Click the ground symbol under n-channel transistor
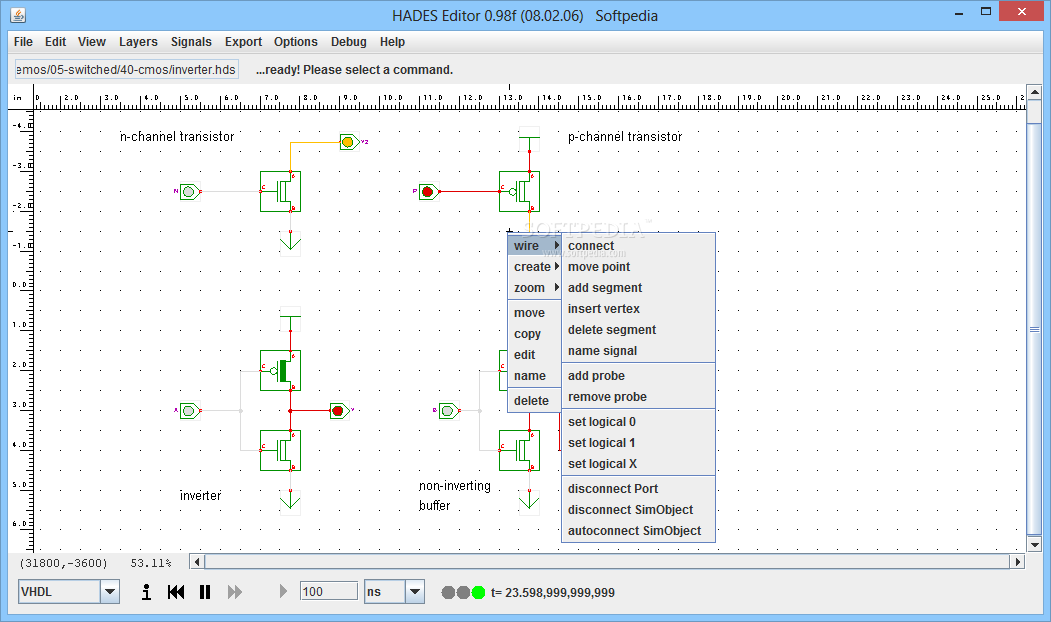 (x=290, y=241)
